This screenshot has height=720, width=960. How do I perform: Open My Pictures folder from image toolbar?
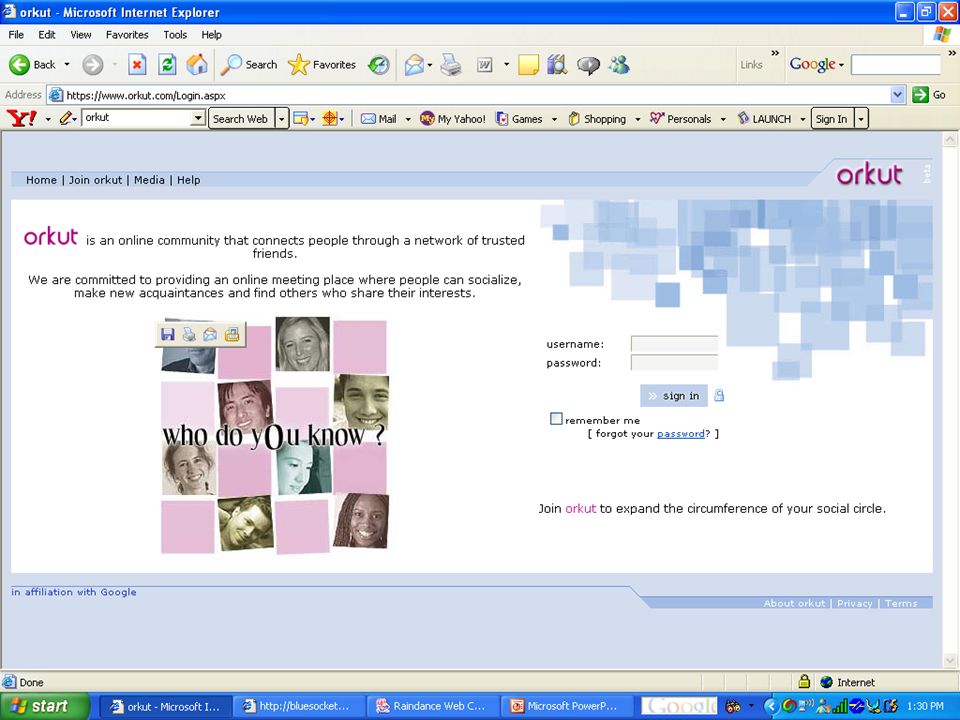(231, 334)
